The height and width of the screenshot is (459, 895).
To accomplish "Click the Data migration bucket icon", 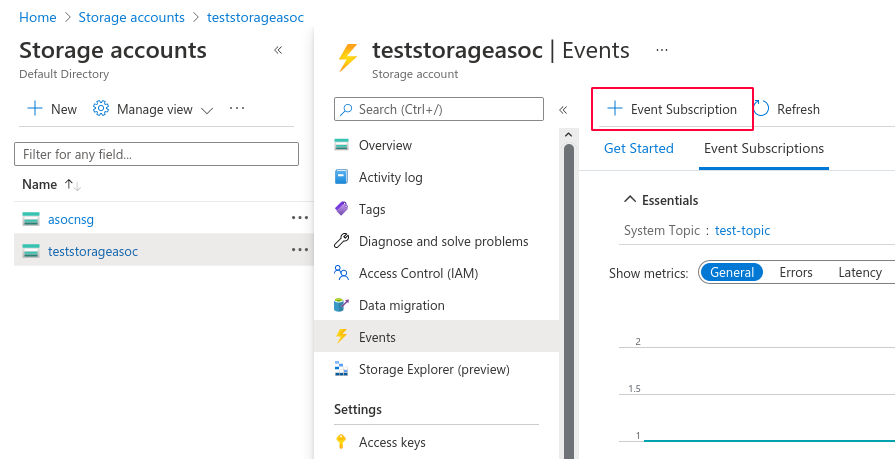I will click(341, 305).
